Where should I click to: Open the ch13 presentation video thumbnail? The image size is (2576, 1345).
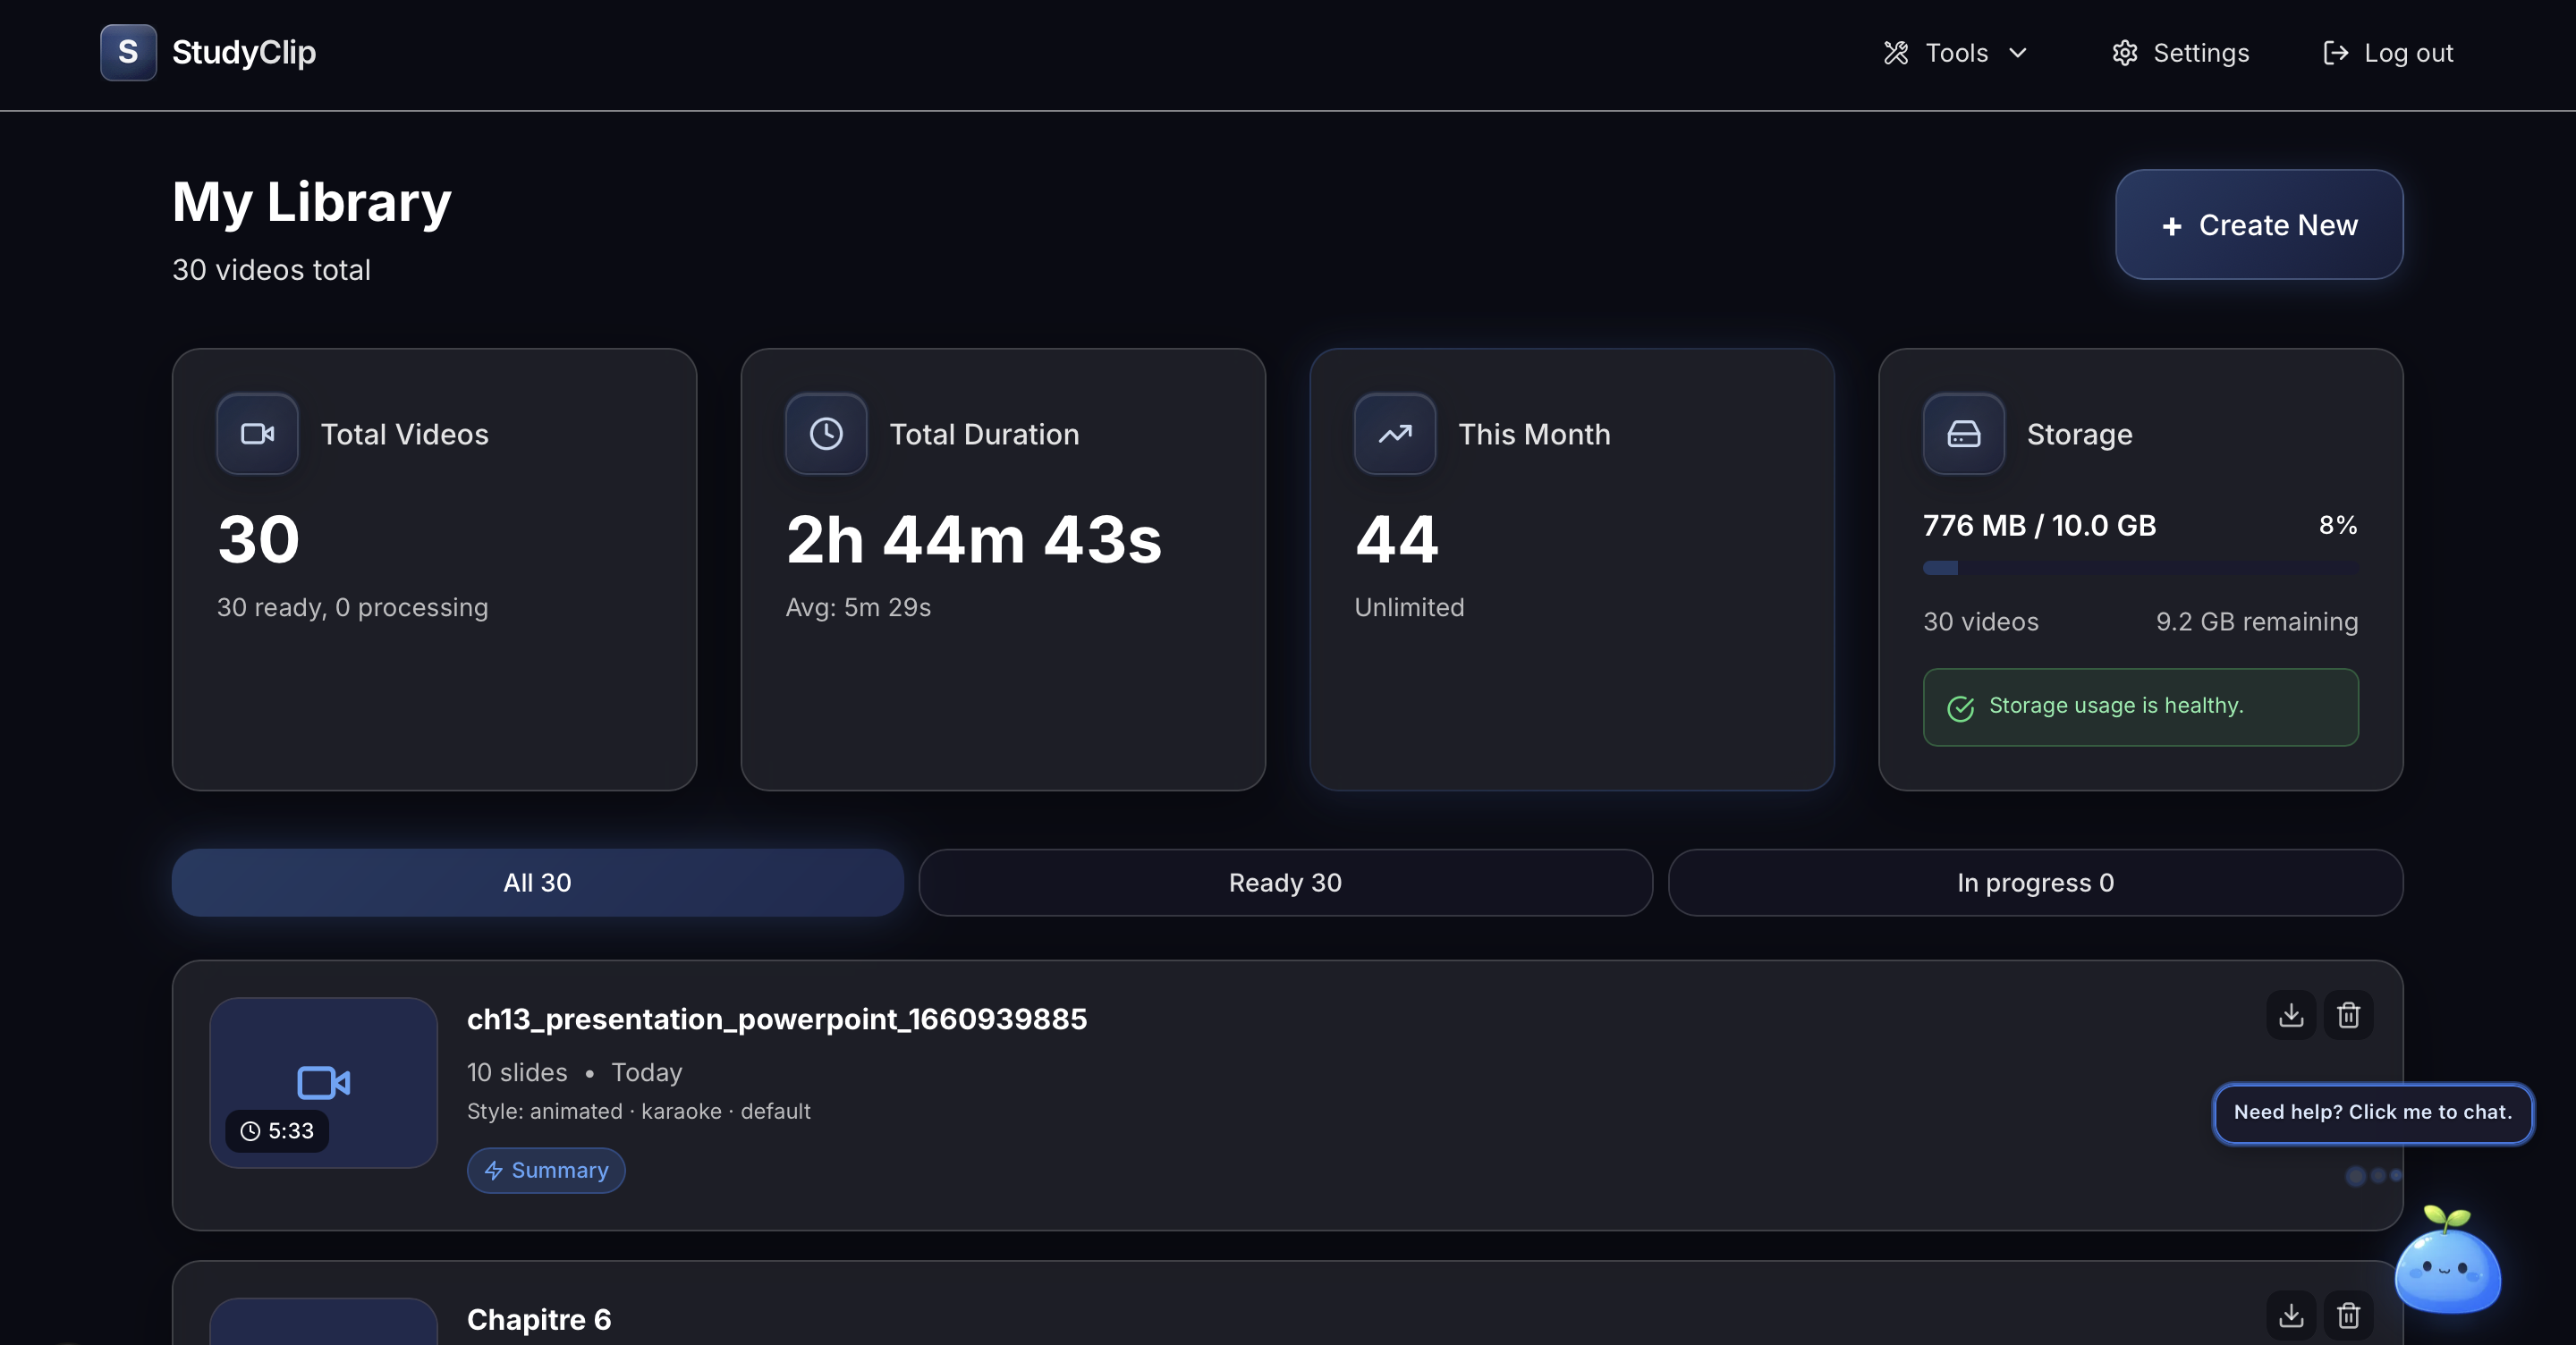(x=323, y=1082)
